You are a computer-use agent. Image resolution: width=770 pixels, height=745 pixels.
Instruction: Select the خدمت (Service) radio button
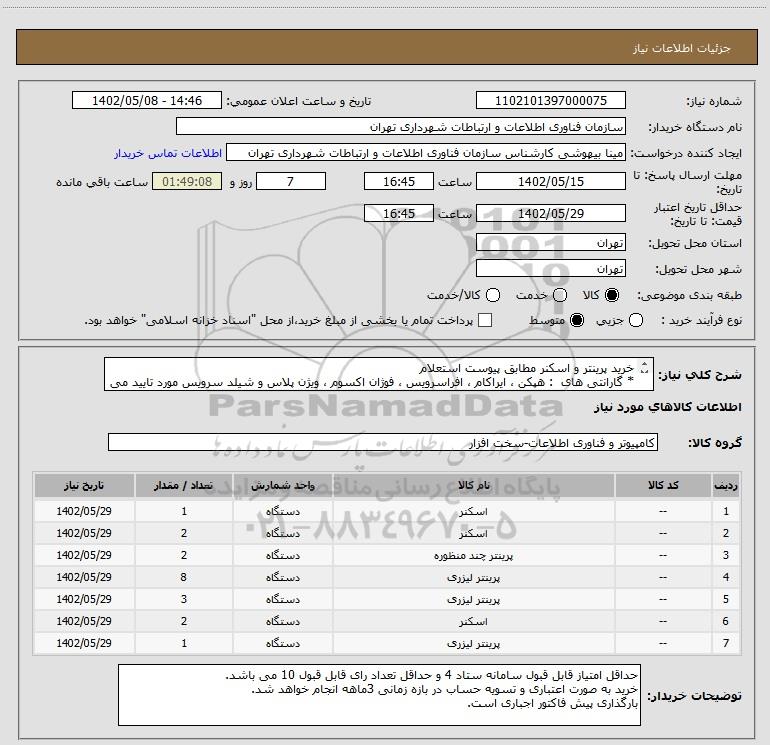point(560,295)
